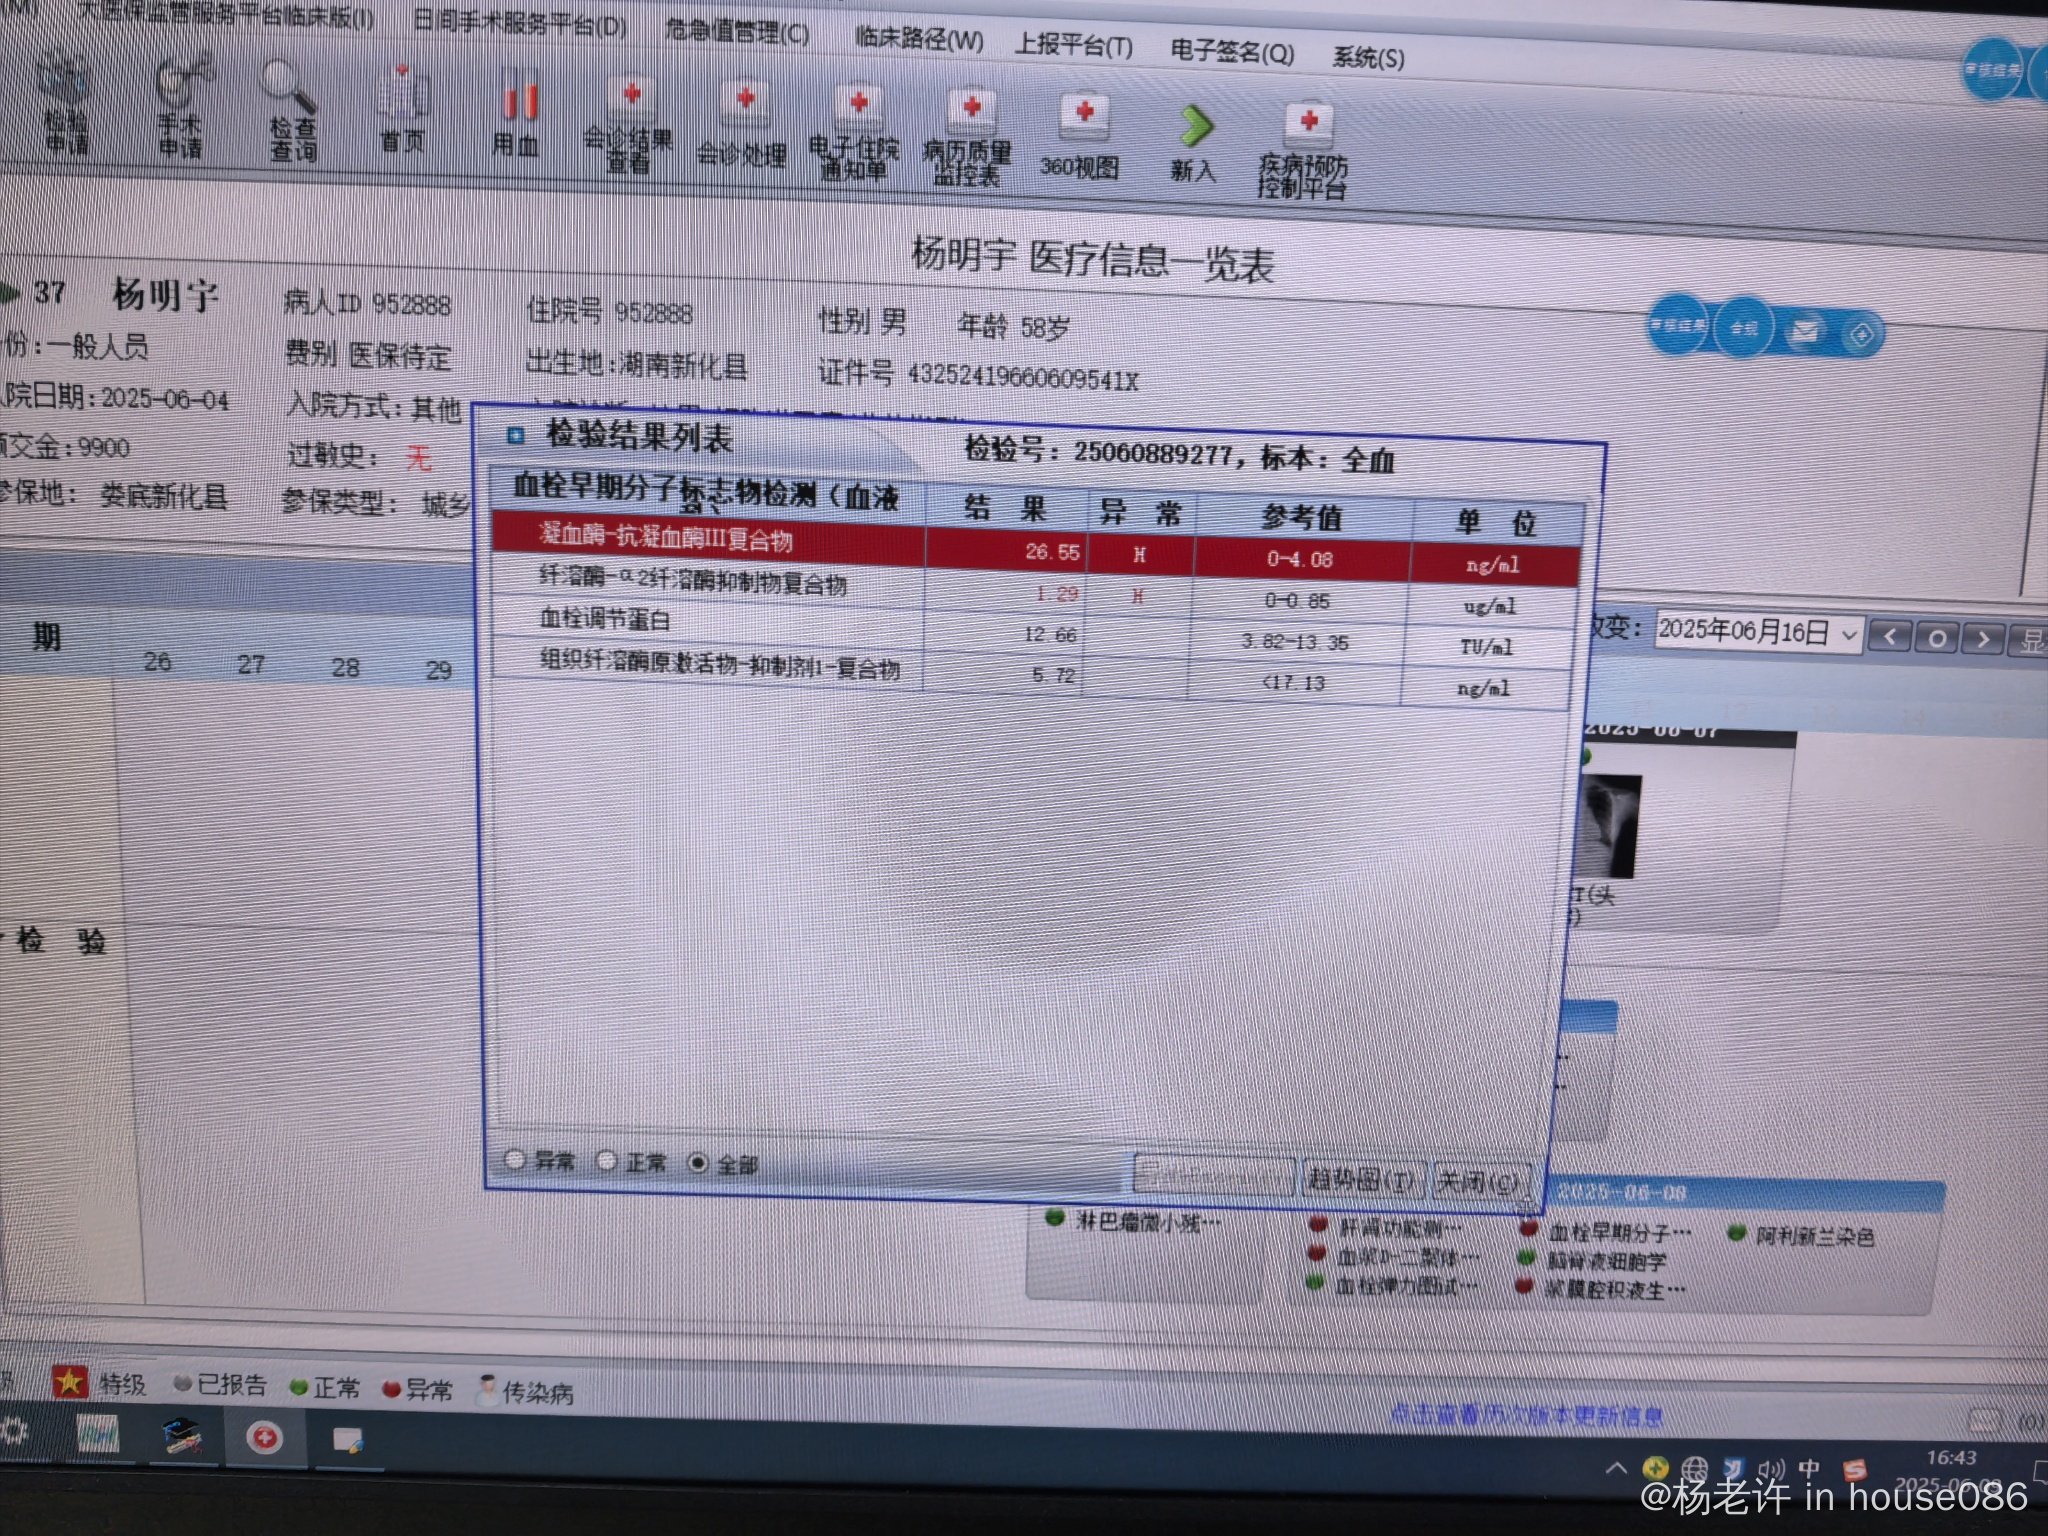Open 上报平台(T) menu

1073,46
